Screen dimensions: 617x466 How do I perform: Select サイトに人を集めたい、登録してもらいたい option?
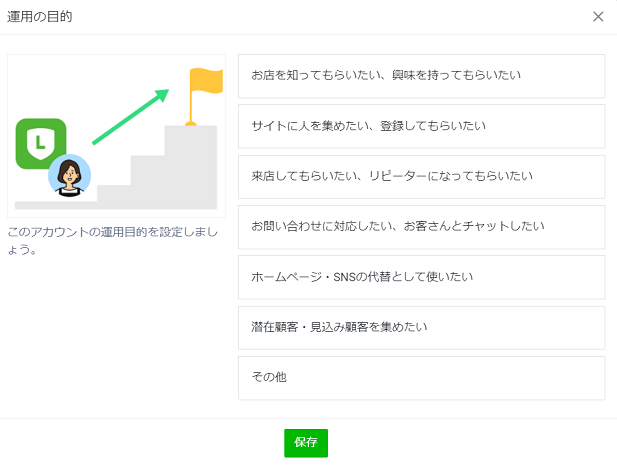pos(421,126)
